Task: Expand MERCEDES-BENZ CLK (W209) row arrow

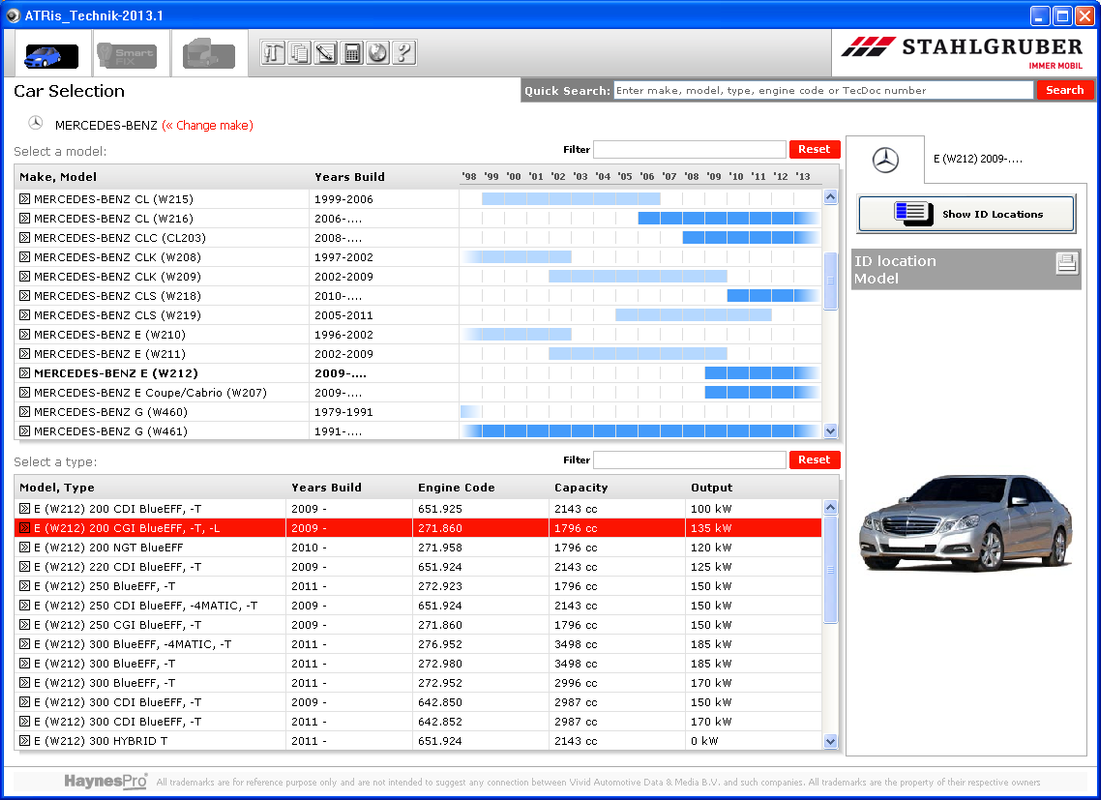Action: click(25, 276)
